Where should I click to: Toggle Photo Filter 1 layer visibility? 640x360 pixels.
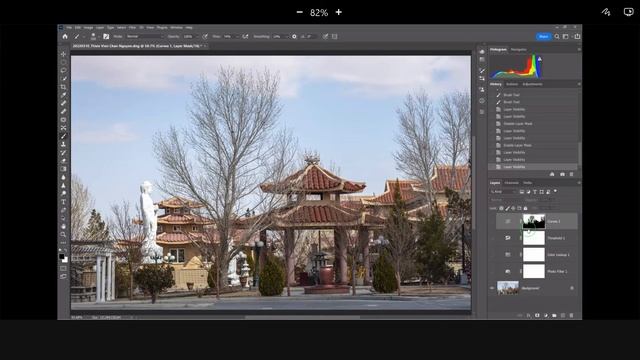[492, 271]
